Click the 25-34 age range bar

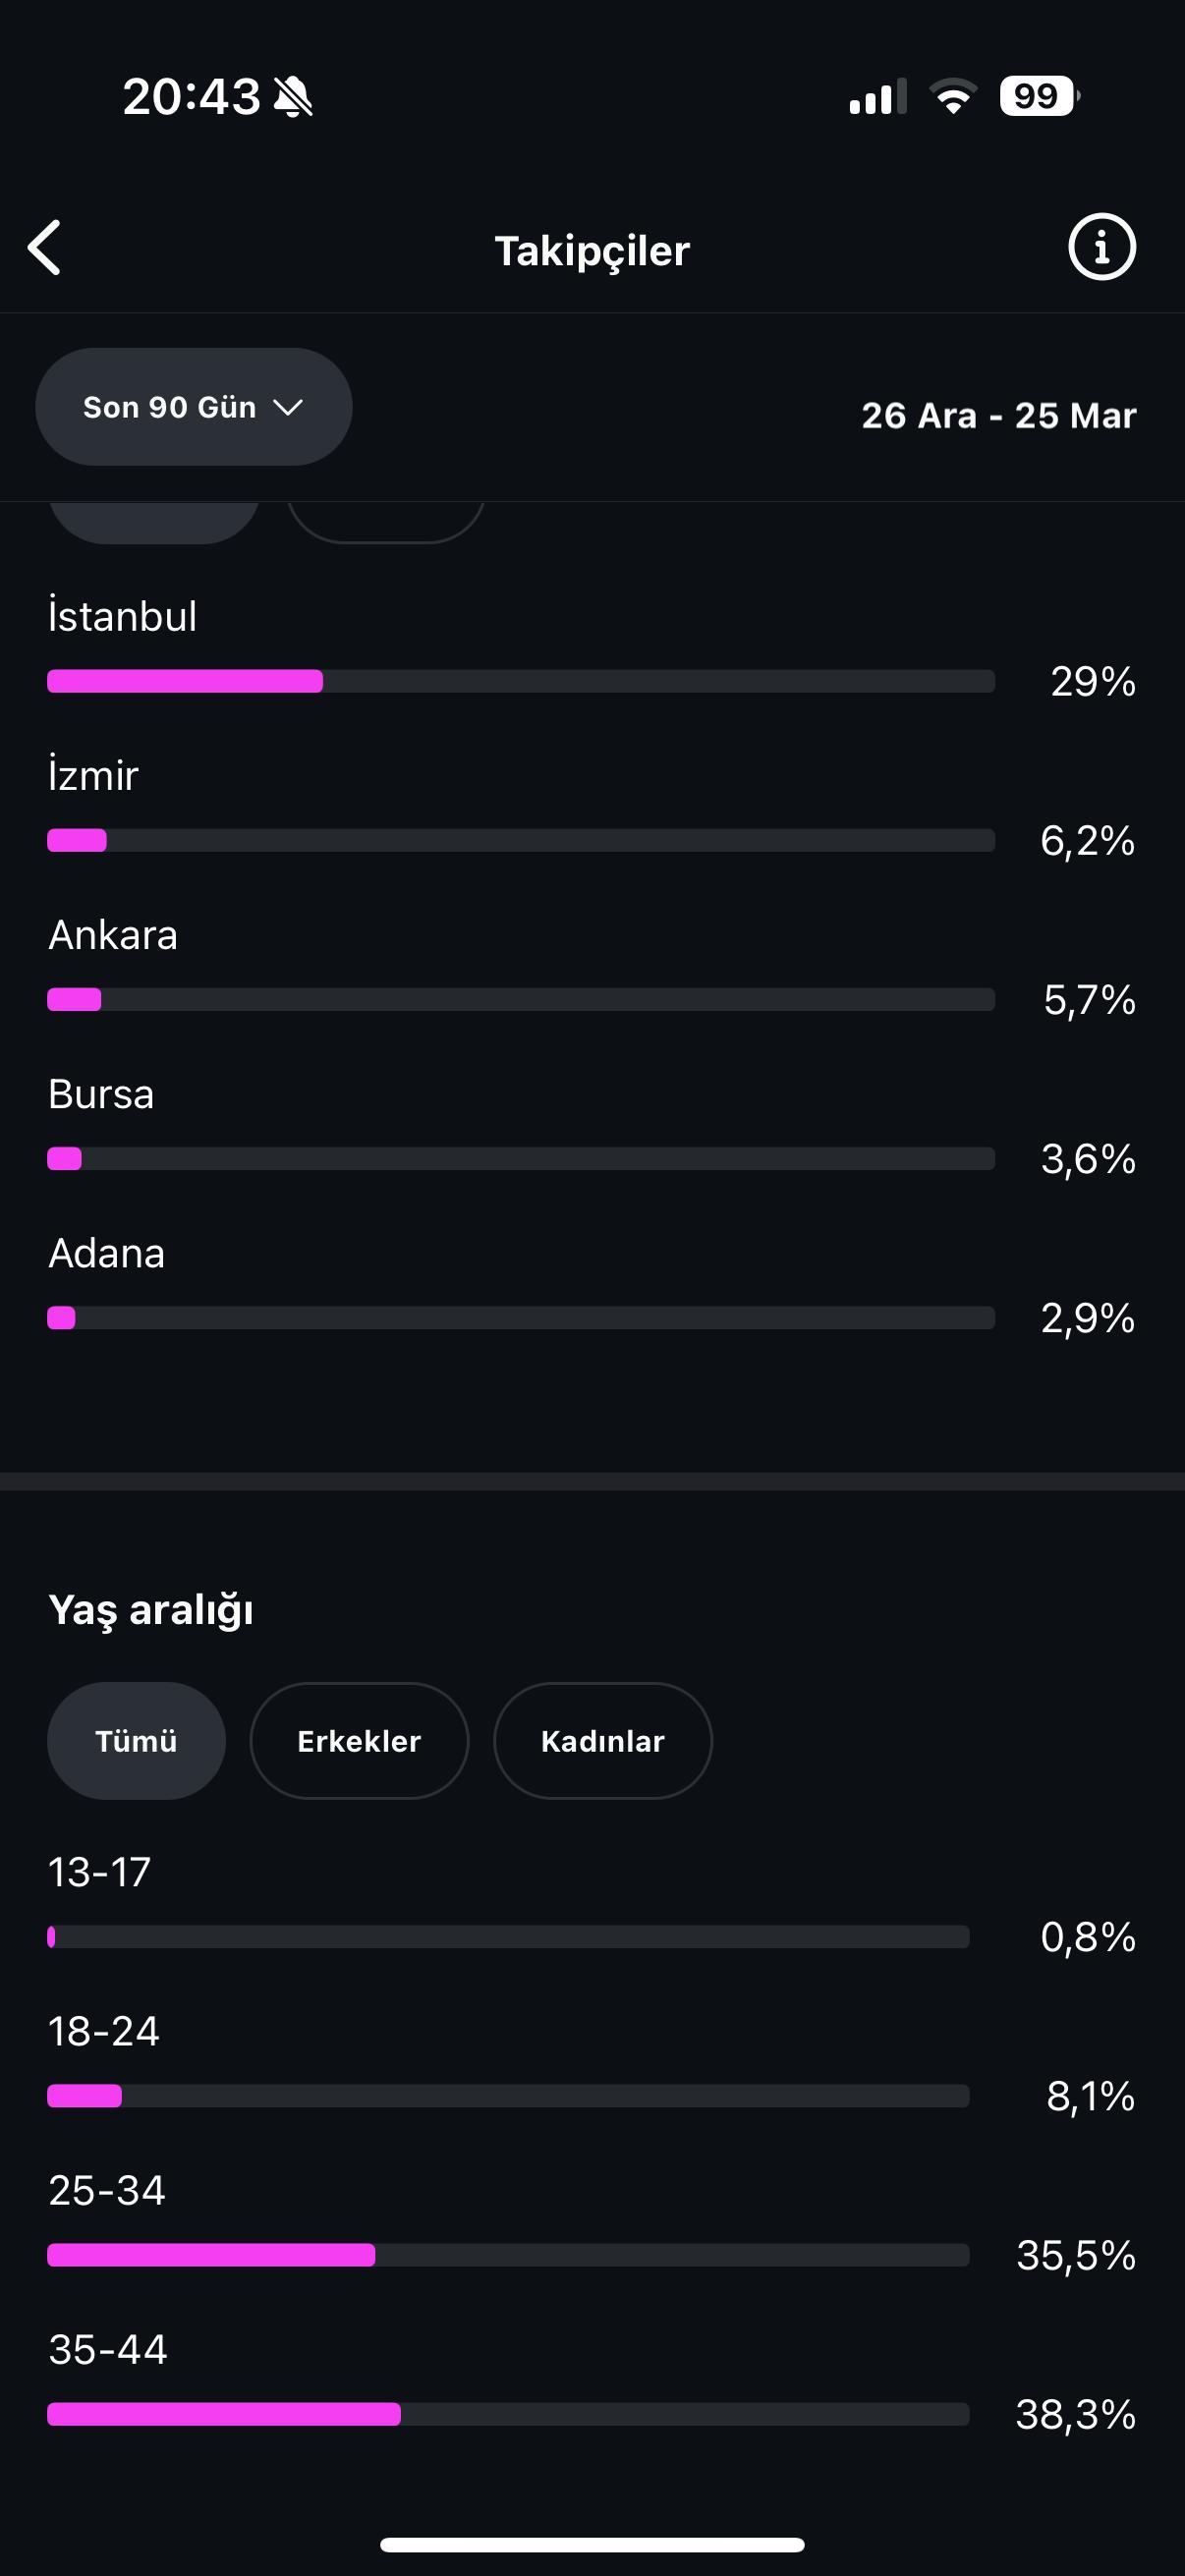pyautogui.click(x=508, y=2255)
